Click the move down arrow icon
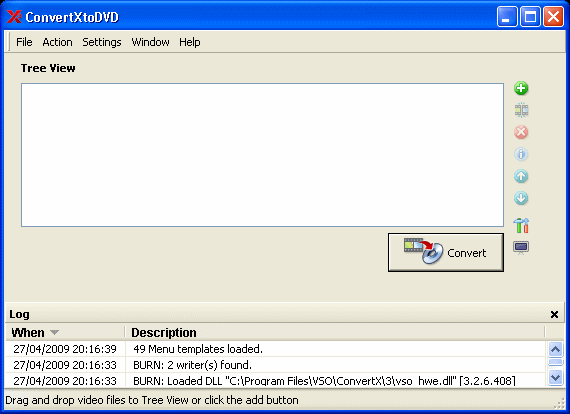 (x=521, y=198)
